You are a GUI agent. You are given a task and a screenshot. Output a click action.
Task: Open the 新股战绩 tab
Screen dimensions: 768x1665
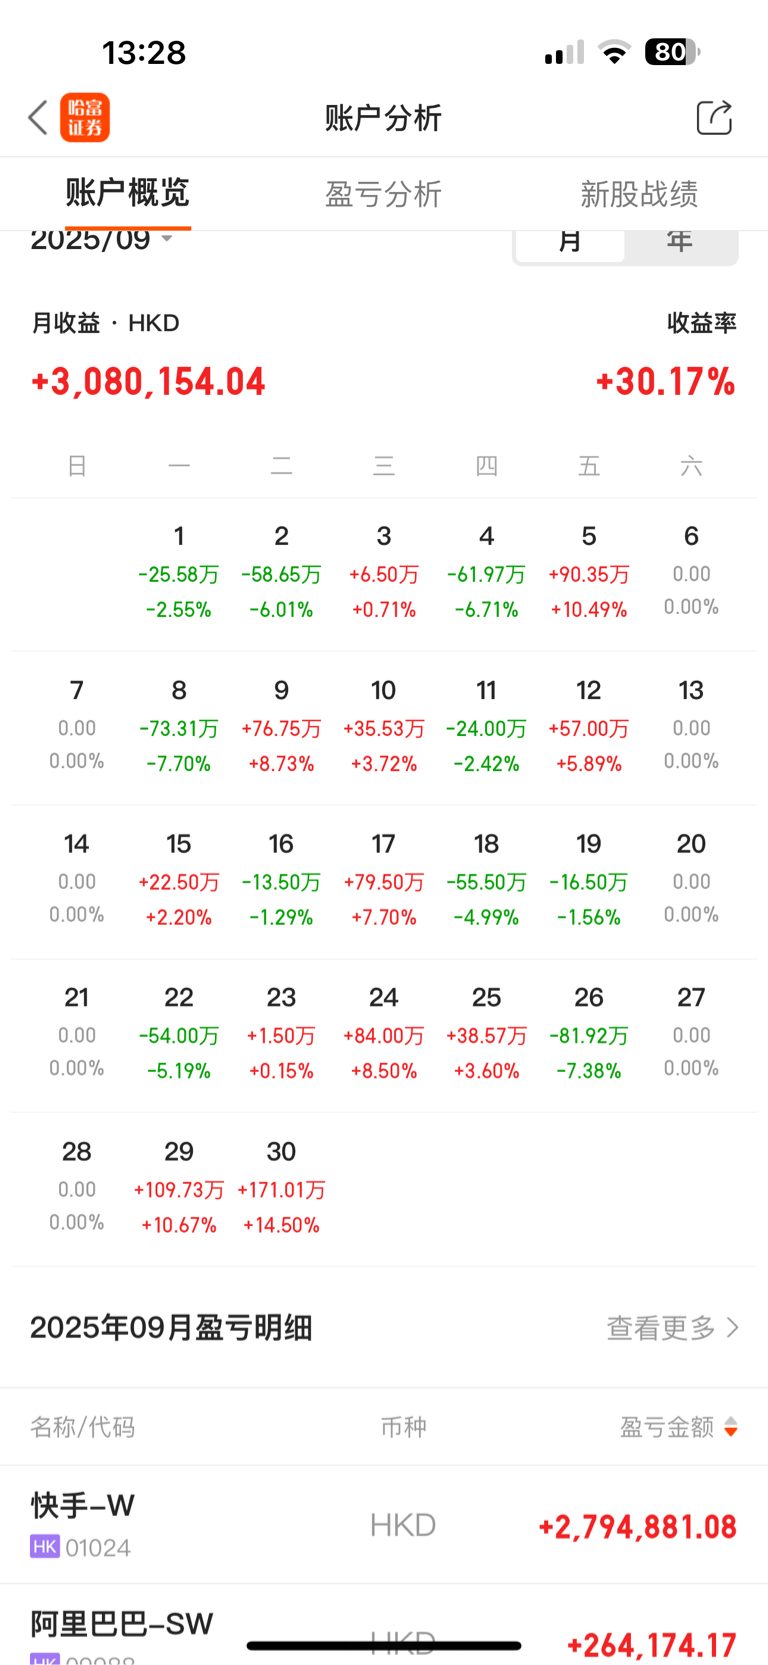pyautogui.click(x=639, y=194)
